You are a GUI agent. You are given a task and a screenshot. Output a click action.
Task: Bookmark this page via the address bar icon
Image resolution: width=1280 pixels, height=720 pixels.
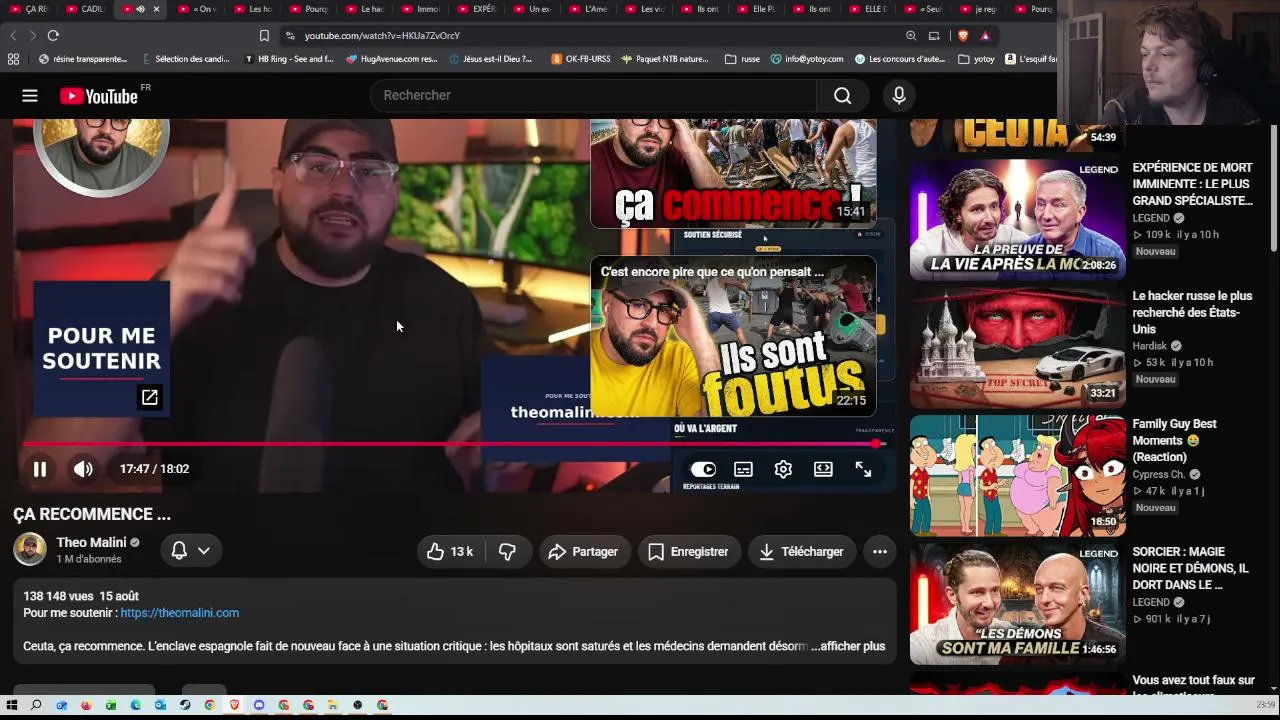pos(264,36)
